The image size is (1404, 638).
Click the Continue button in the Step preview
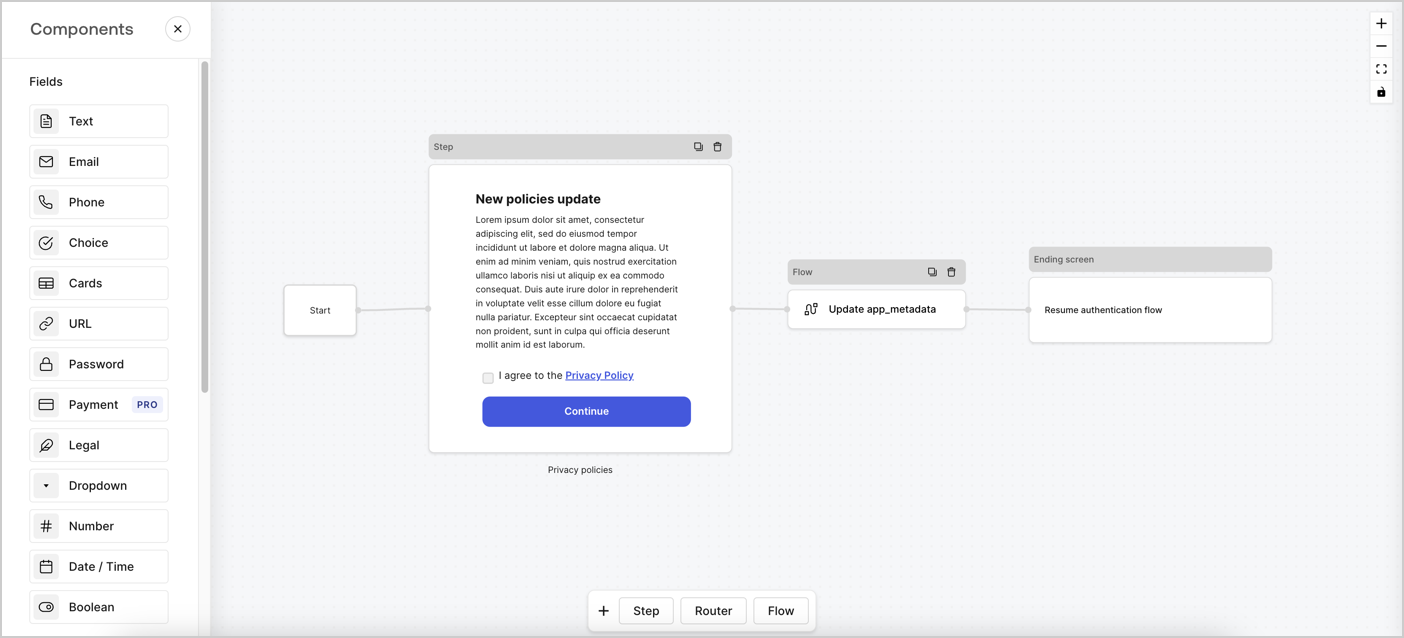tap(586, 411)
